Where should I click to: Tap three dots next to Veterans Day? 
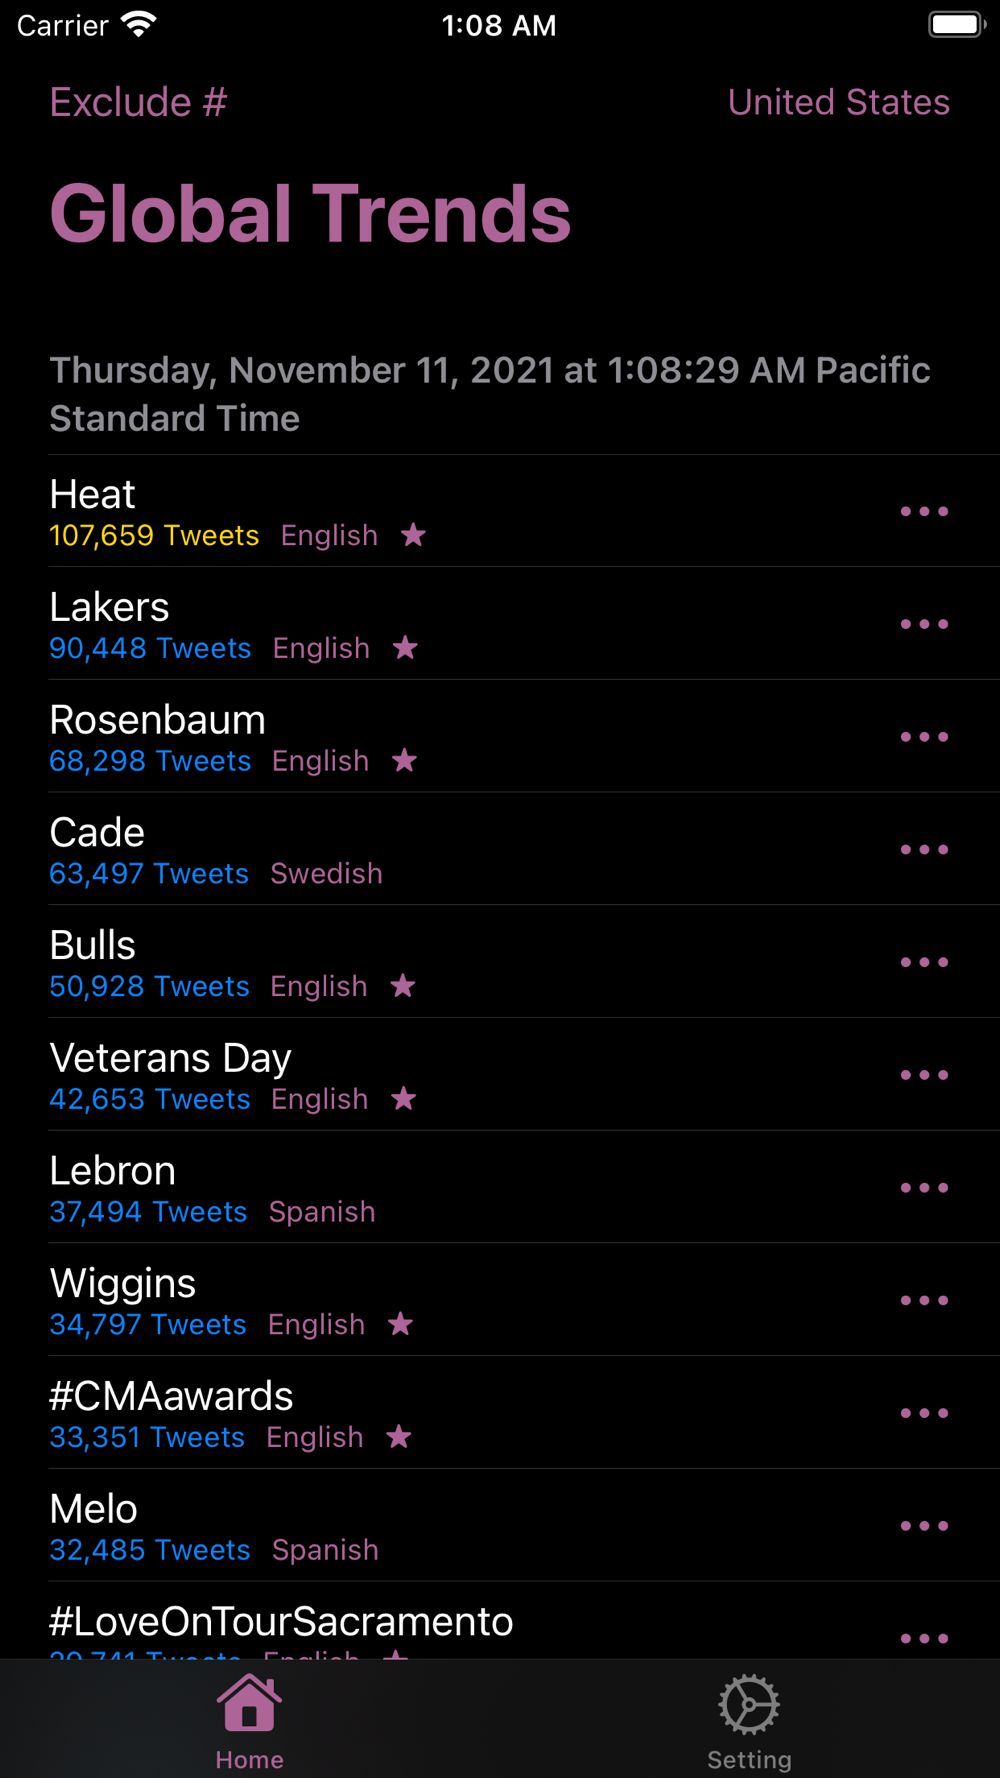pos(924,1075)
